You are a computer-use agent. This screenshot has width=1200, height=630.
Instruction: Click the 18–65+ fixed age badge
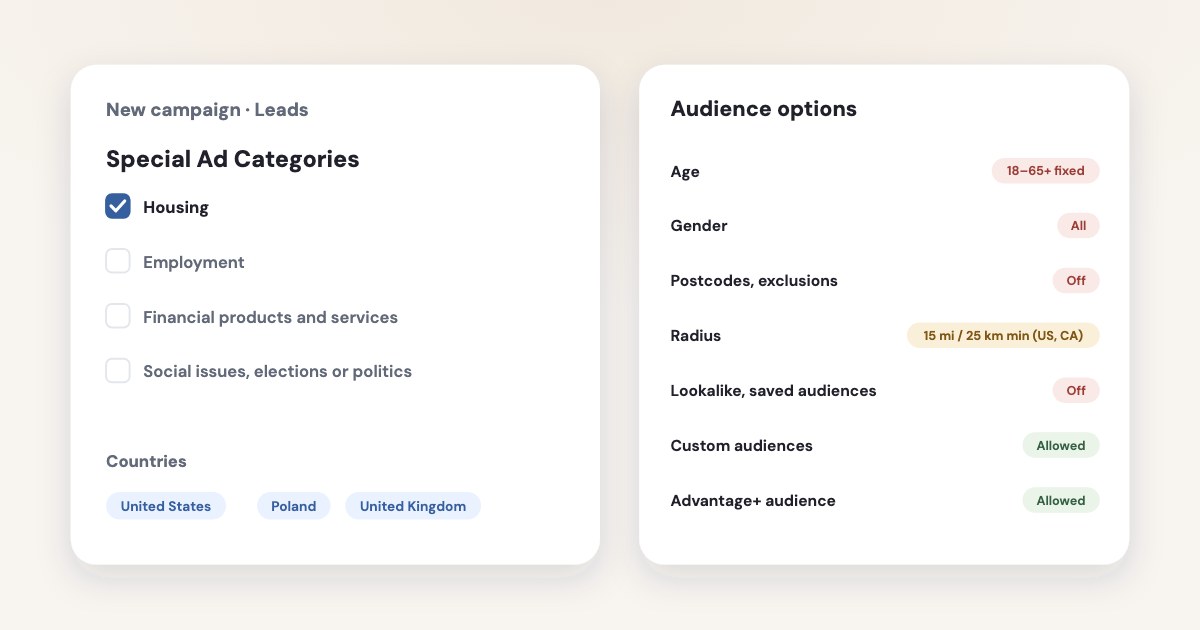(x=1045, y=171)
